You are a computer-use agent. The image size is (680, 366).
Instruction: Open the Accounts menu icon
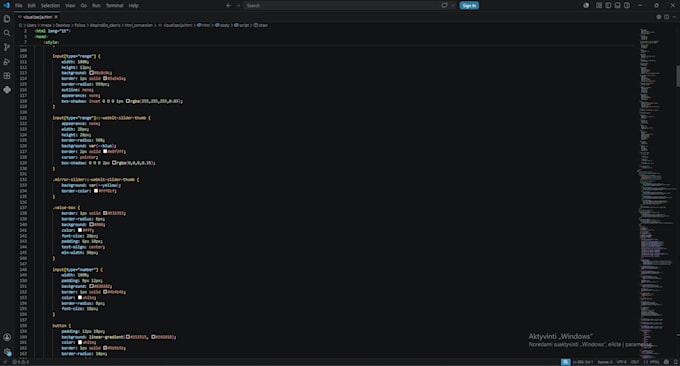pos(7,337)
